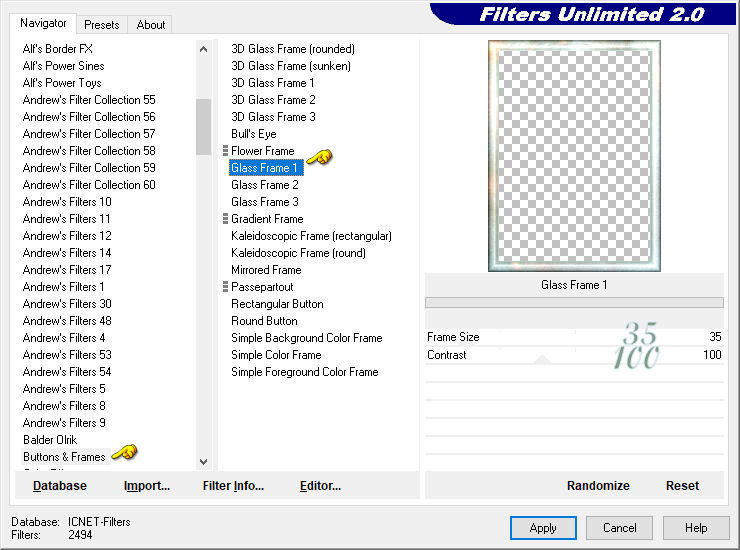Select Mirrored Frame filter
Viewport: 740px width, 550px height.
(x=266, y=270)
